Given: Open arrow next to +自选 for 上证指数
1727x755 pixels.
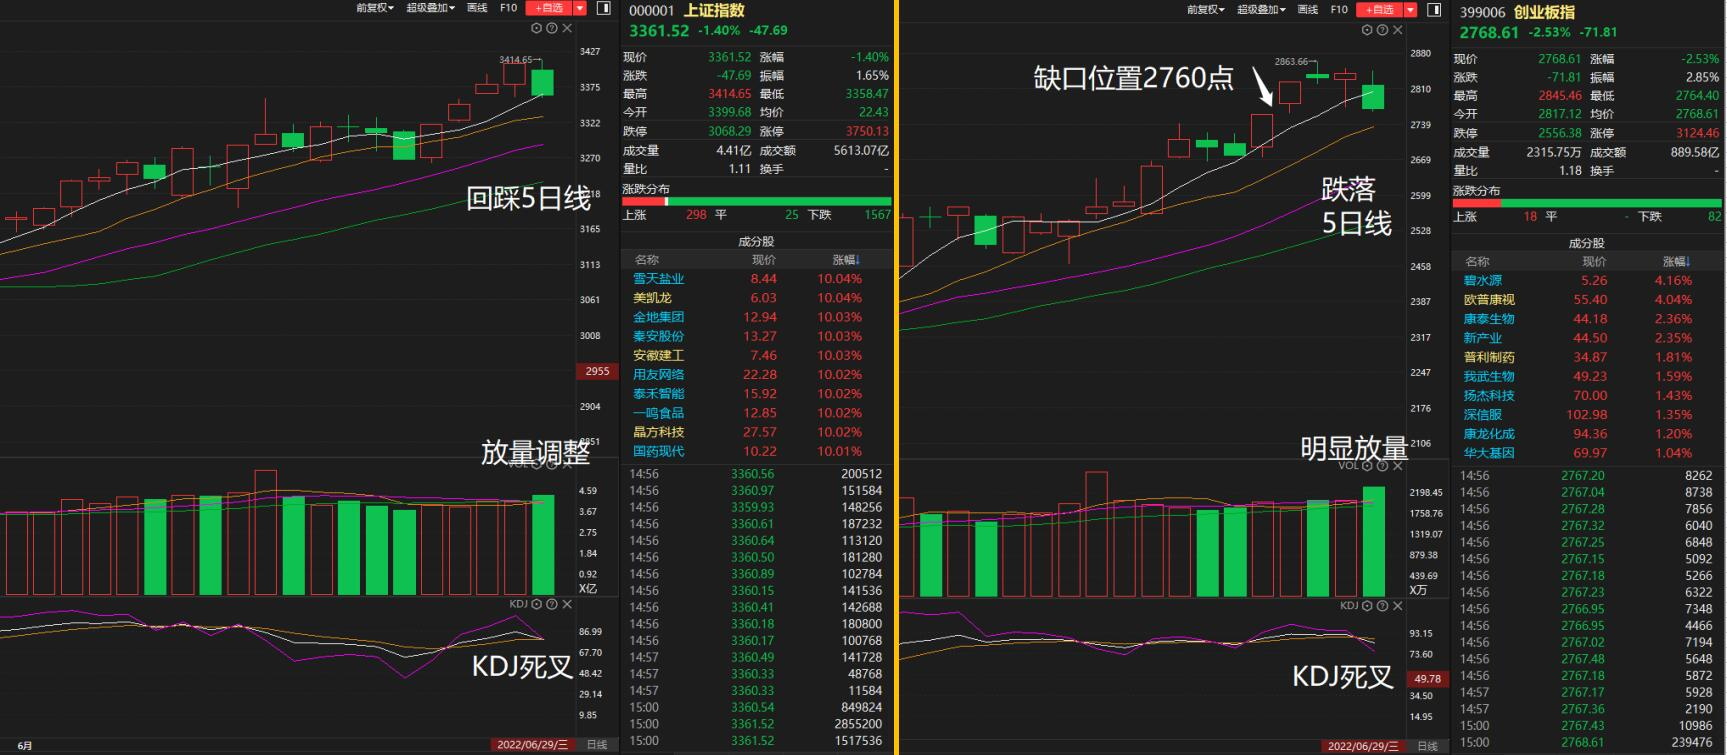Looking at the screenshot, I should (x=580, y=8).
